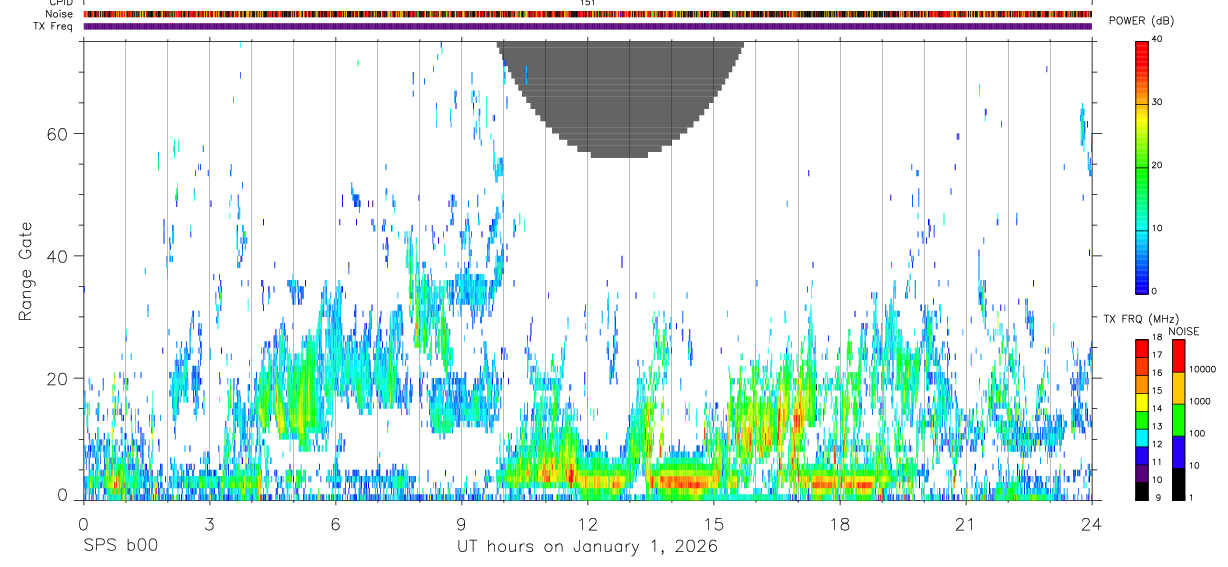Click the 1 label in NOISE legend
Image resolution: width=1228 pixels, height=567 pixels.
(1191, 497)
